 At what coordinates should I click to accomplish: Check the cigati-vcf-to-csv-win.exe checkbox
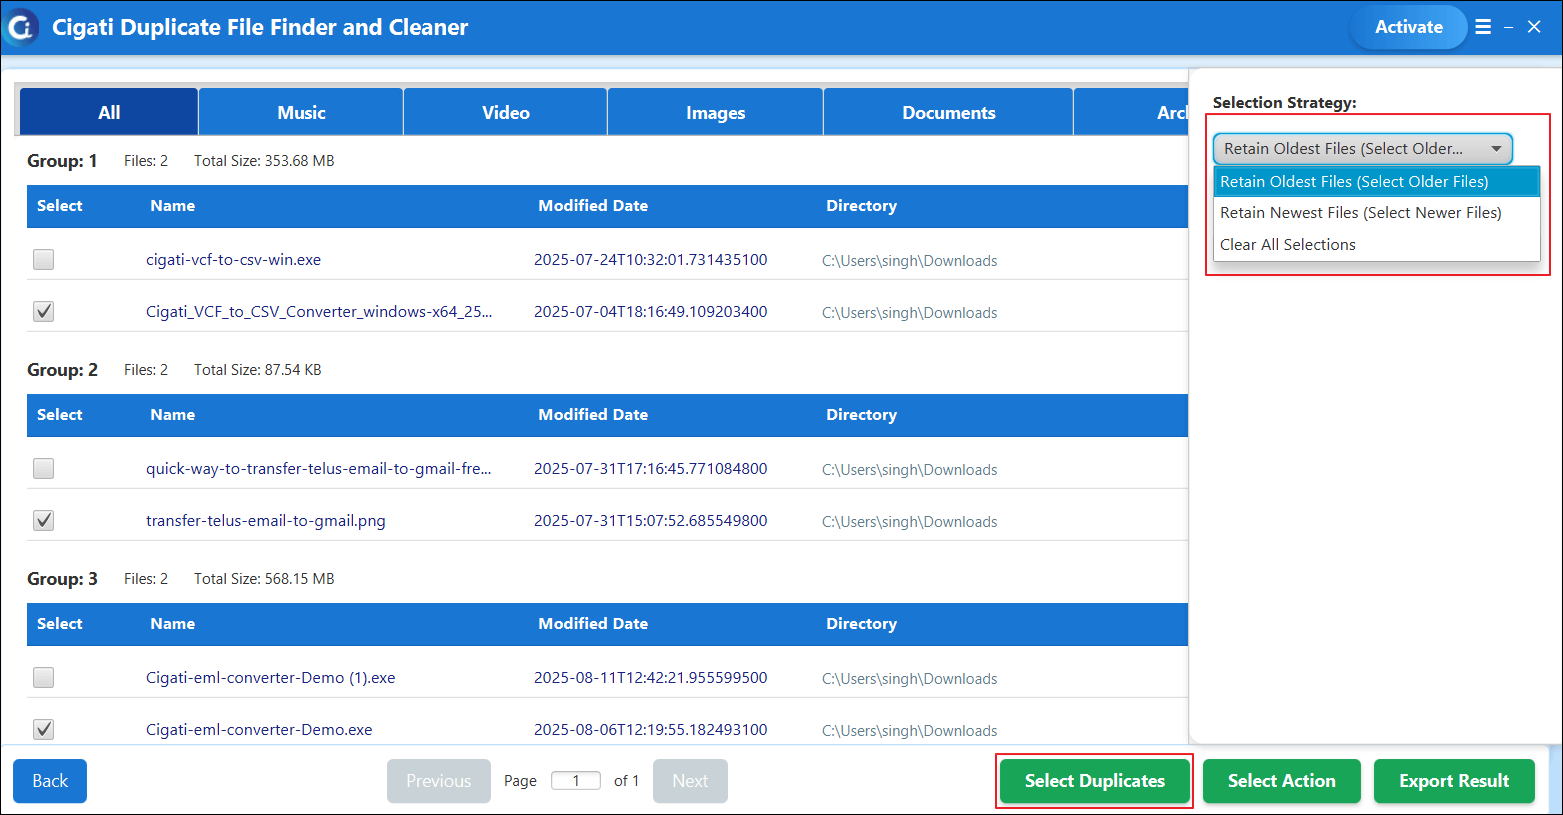coord(43,260)
